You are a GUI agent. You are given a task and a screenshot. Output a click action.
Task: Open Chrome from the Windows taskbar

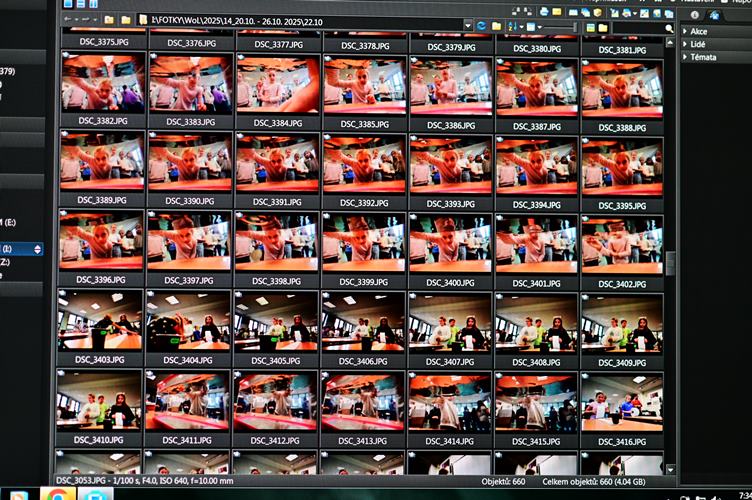coord(58,493)
